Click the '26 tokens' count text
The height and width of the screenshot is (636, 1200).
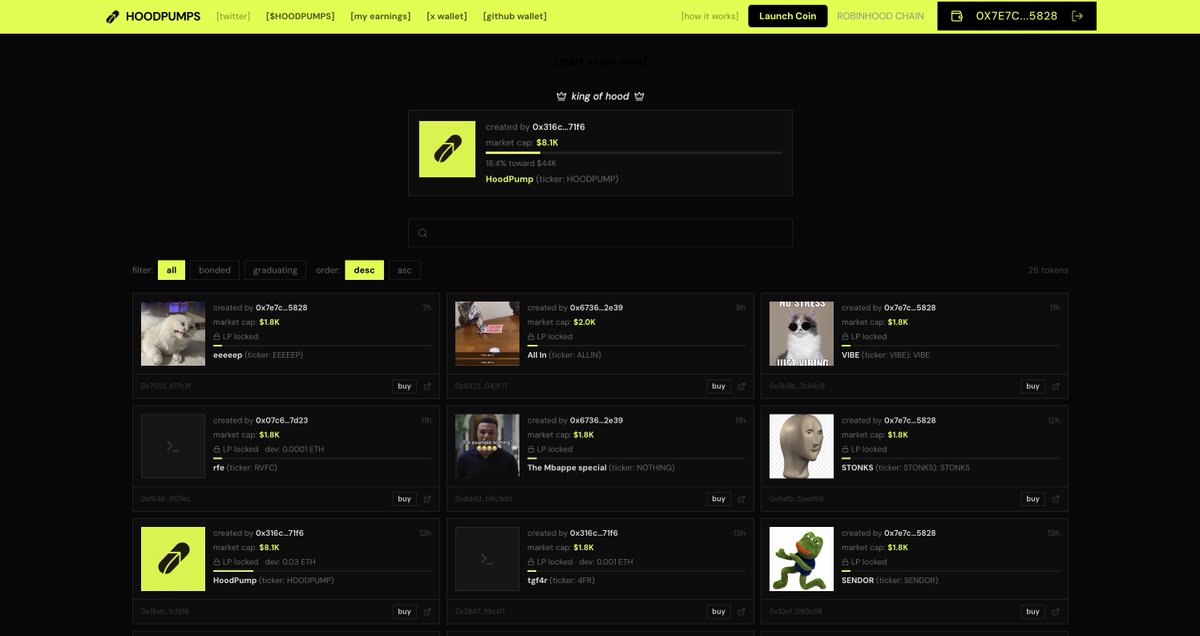1048,270
